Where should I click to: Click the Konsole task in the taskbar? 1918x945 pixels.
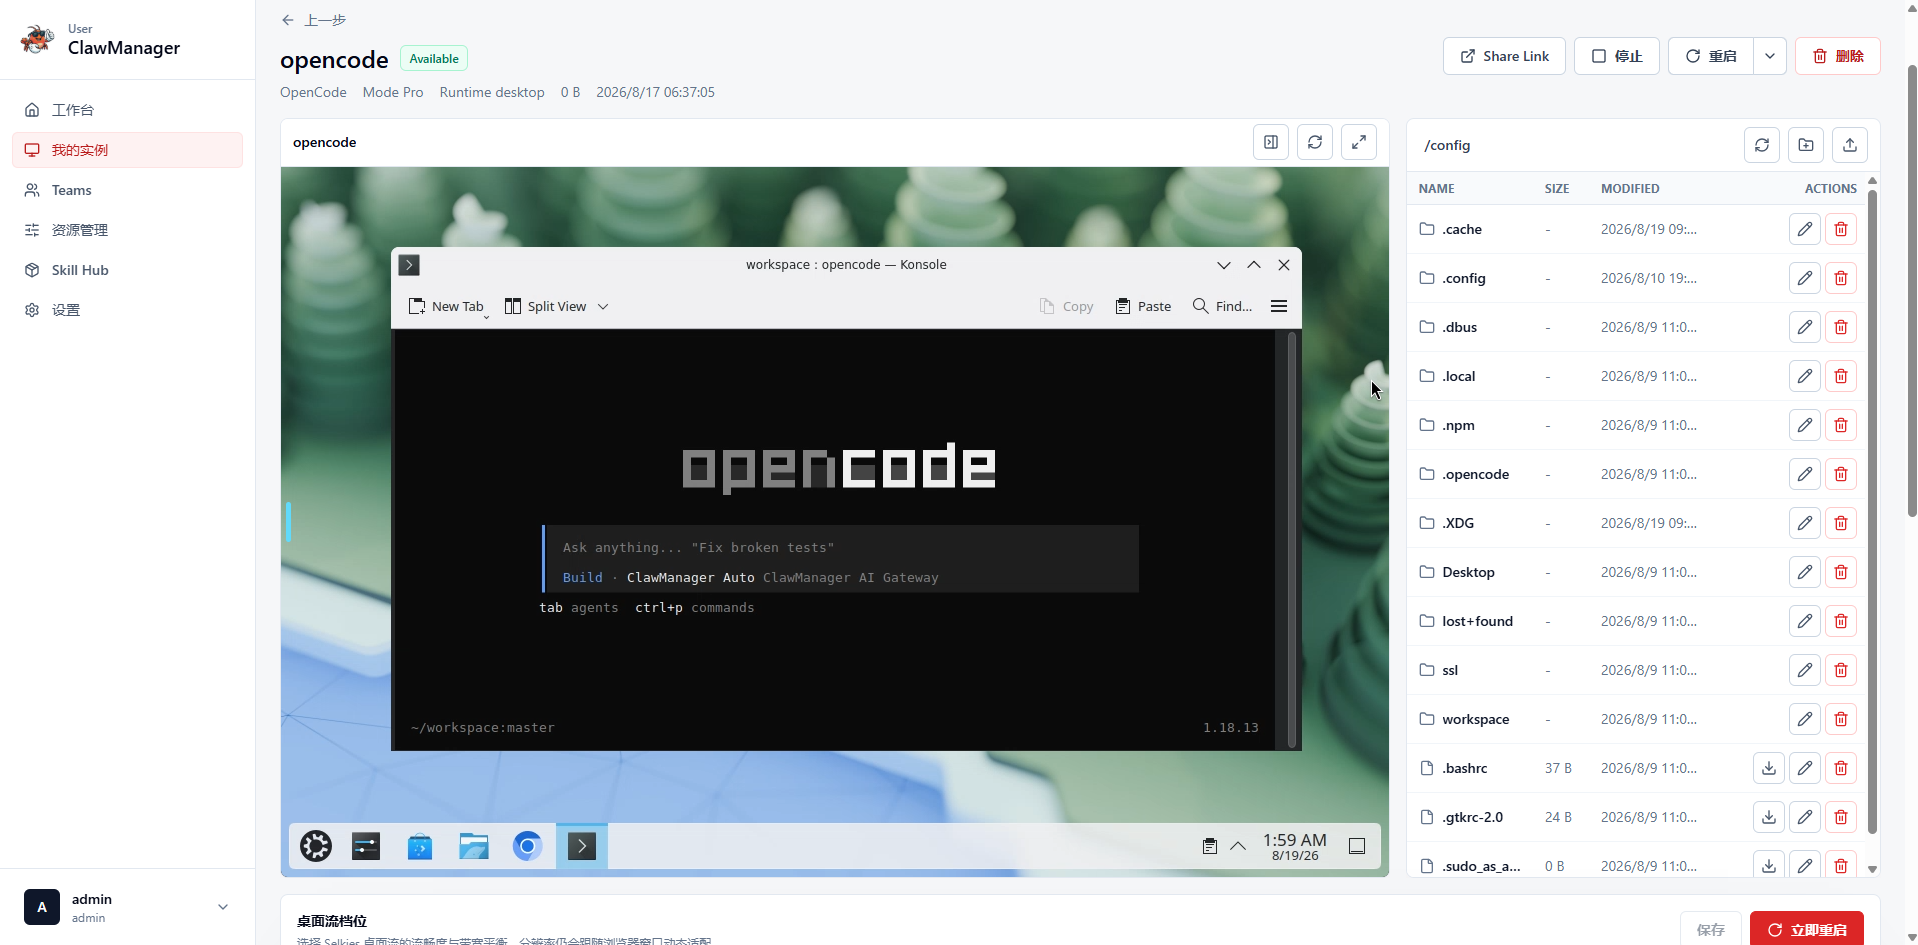click(582, 846)
